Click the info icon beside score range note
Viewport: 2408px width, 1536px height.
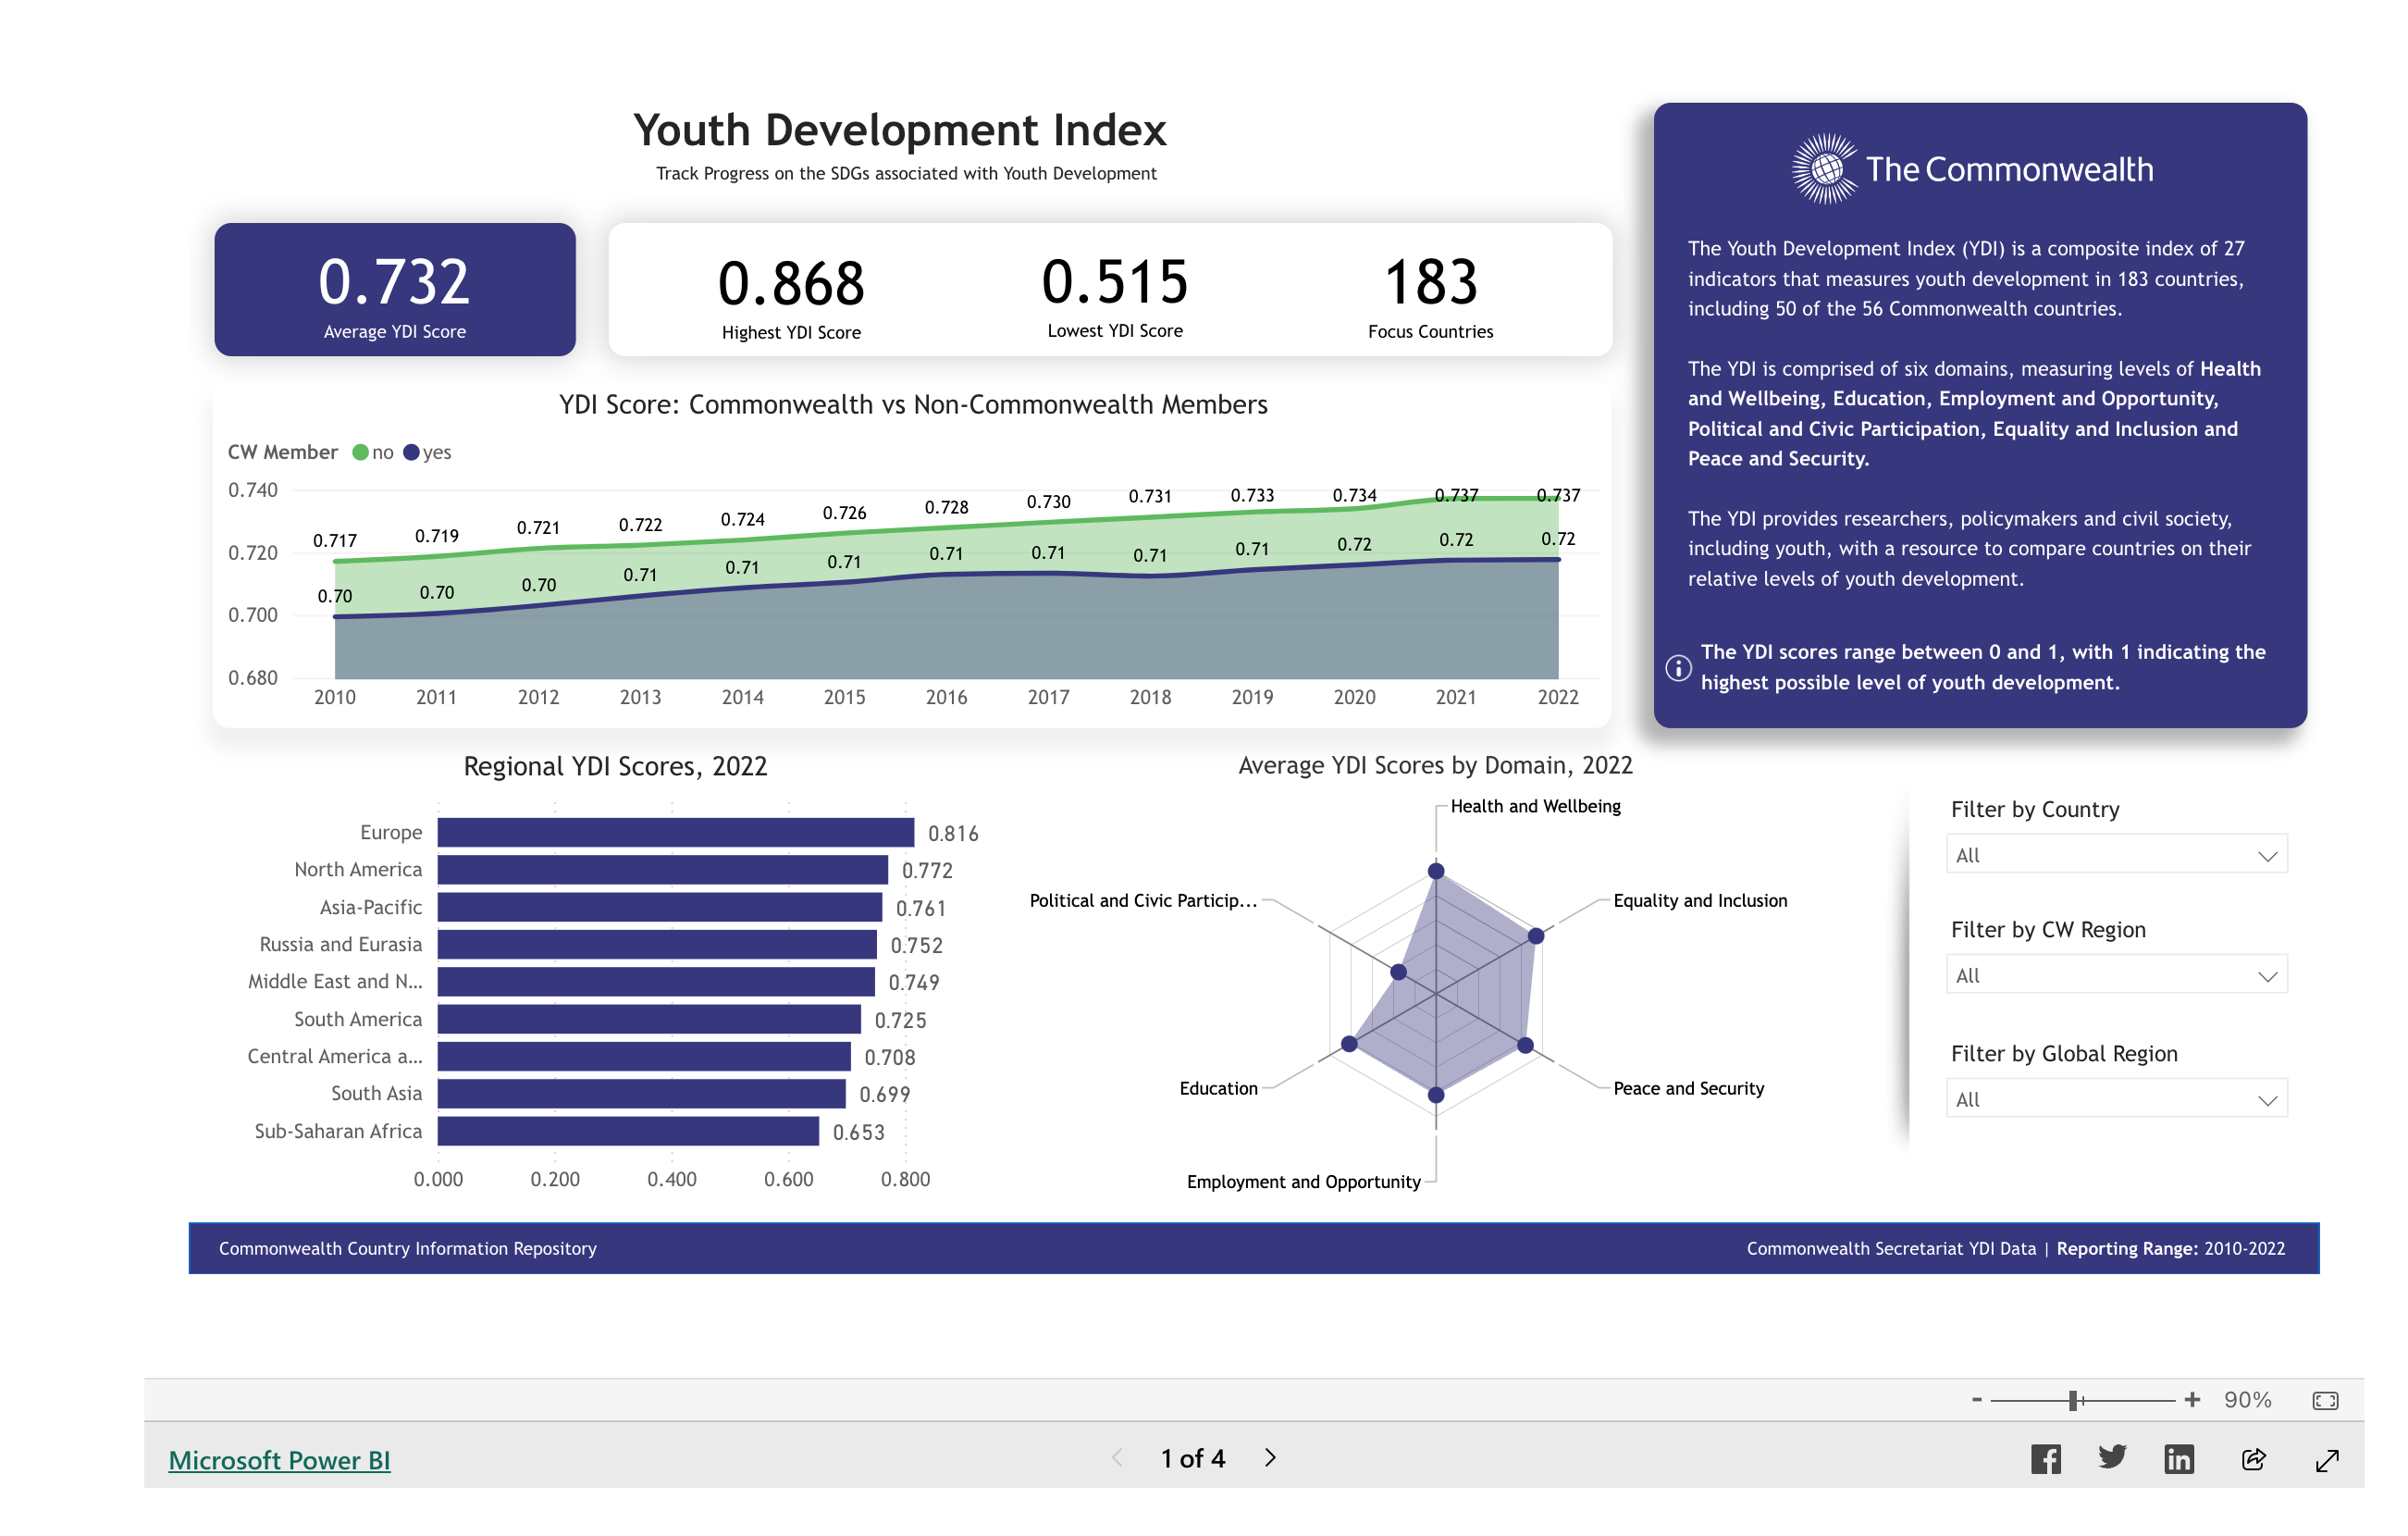click(x=1678, y=667)
